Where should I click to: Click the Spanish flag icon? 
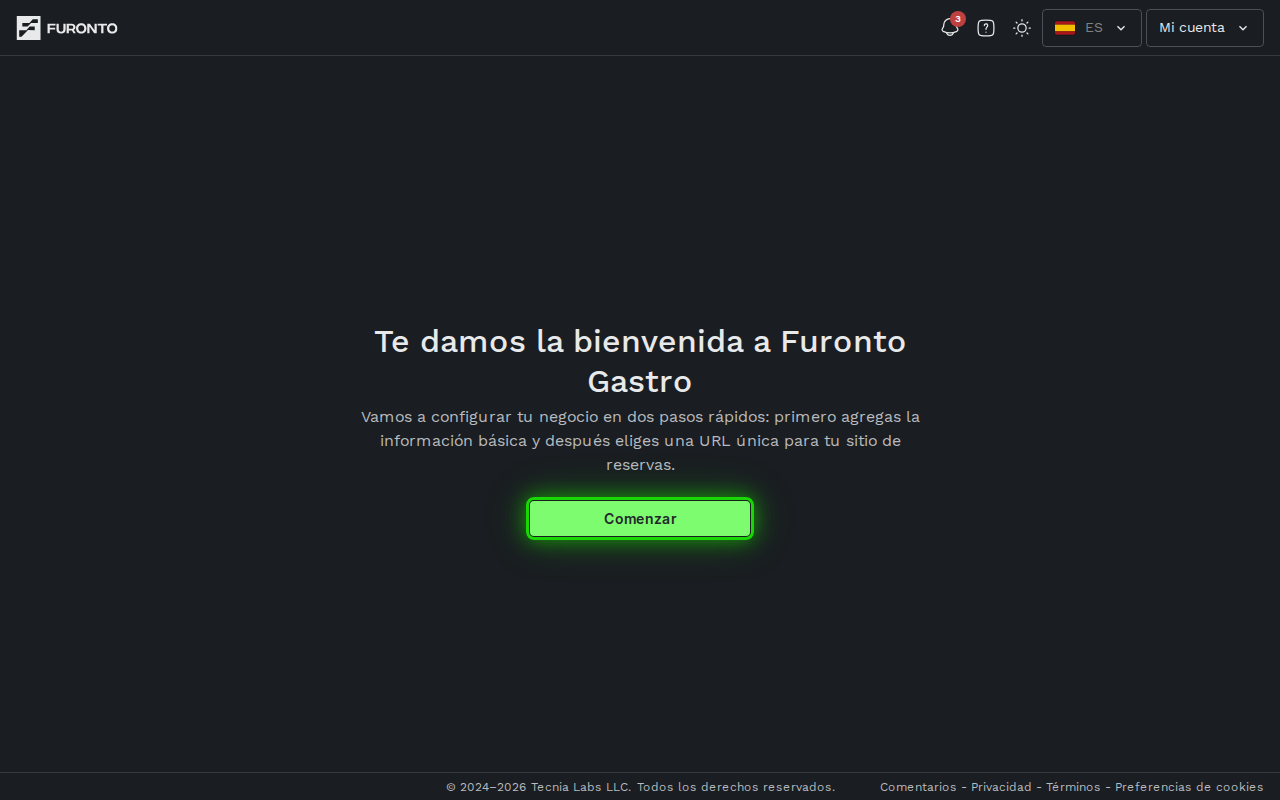click(1065, 28)
